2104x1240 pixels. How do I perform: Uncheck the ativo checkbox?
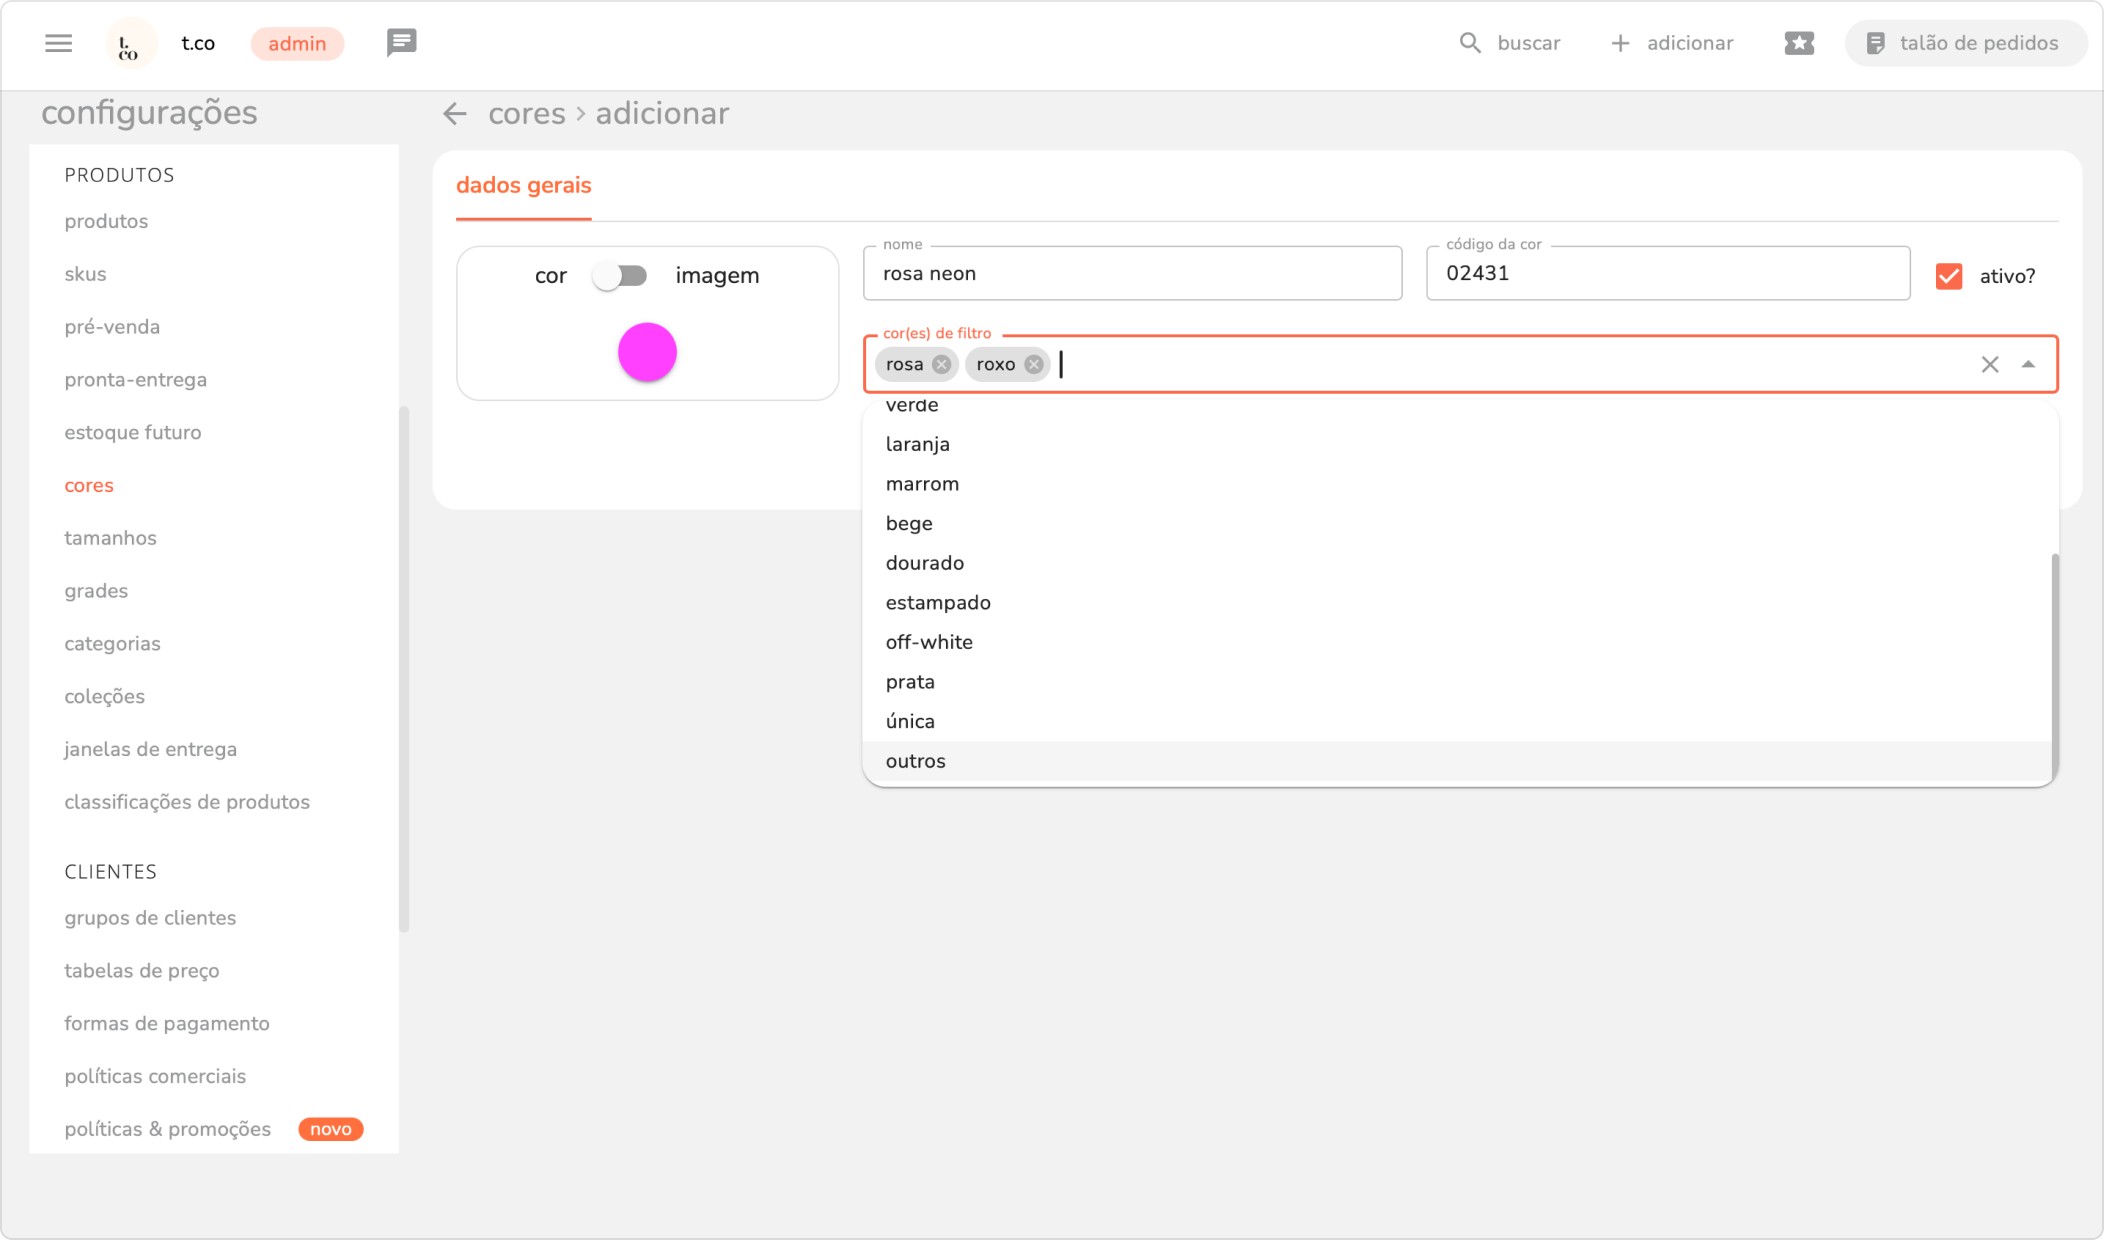click(x=1948, y=276)
